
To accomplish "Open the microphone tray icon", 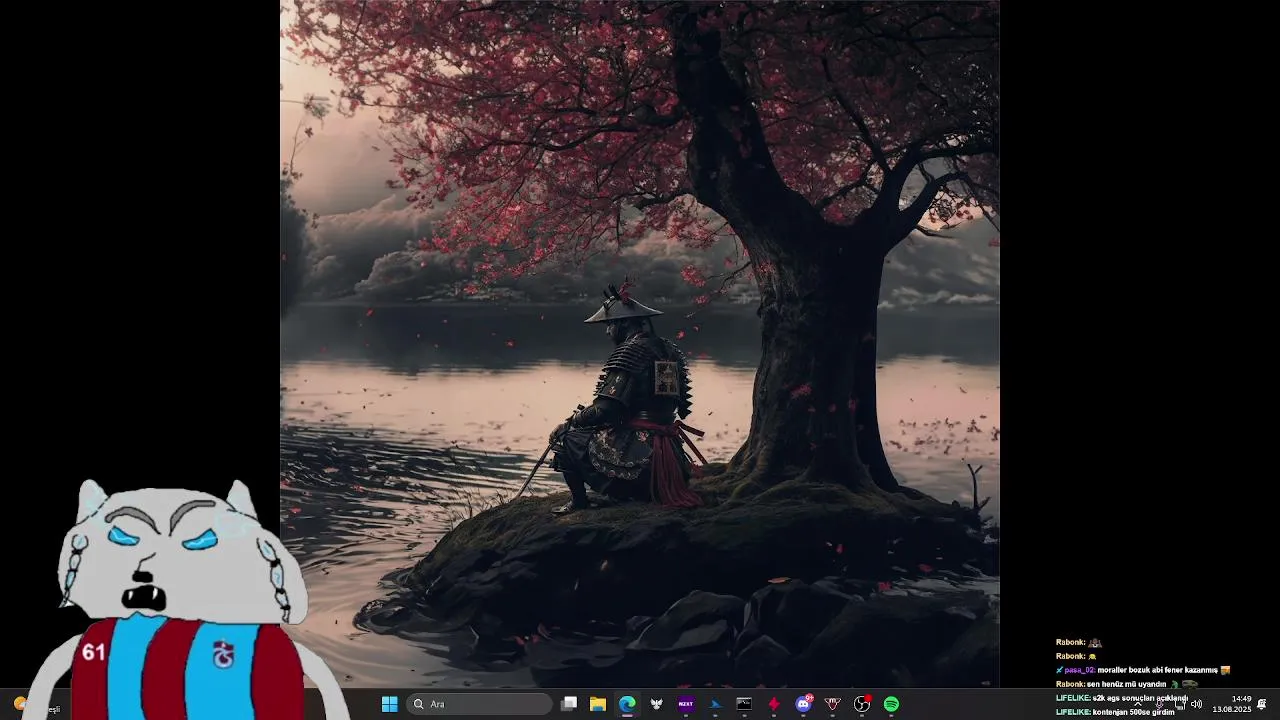I will coord(1159,704).
